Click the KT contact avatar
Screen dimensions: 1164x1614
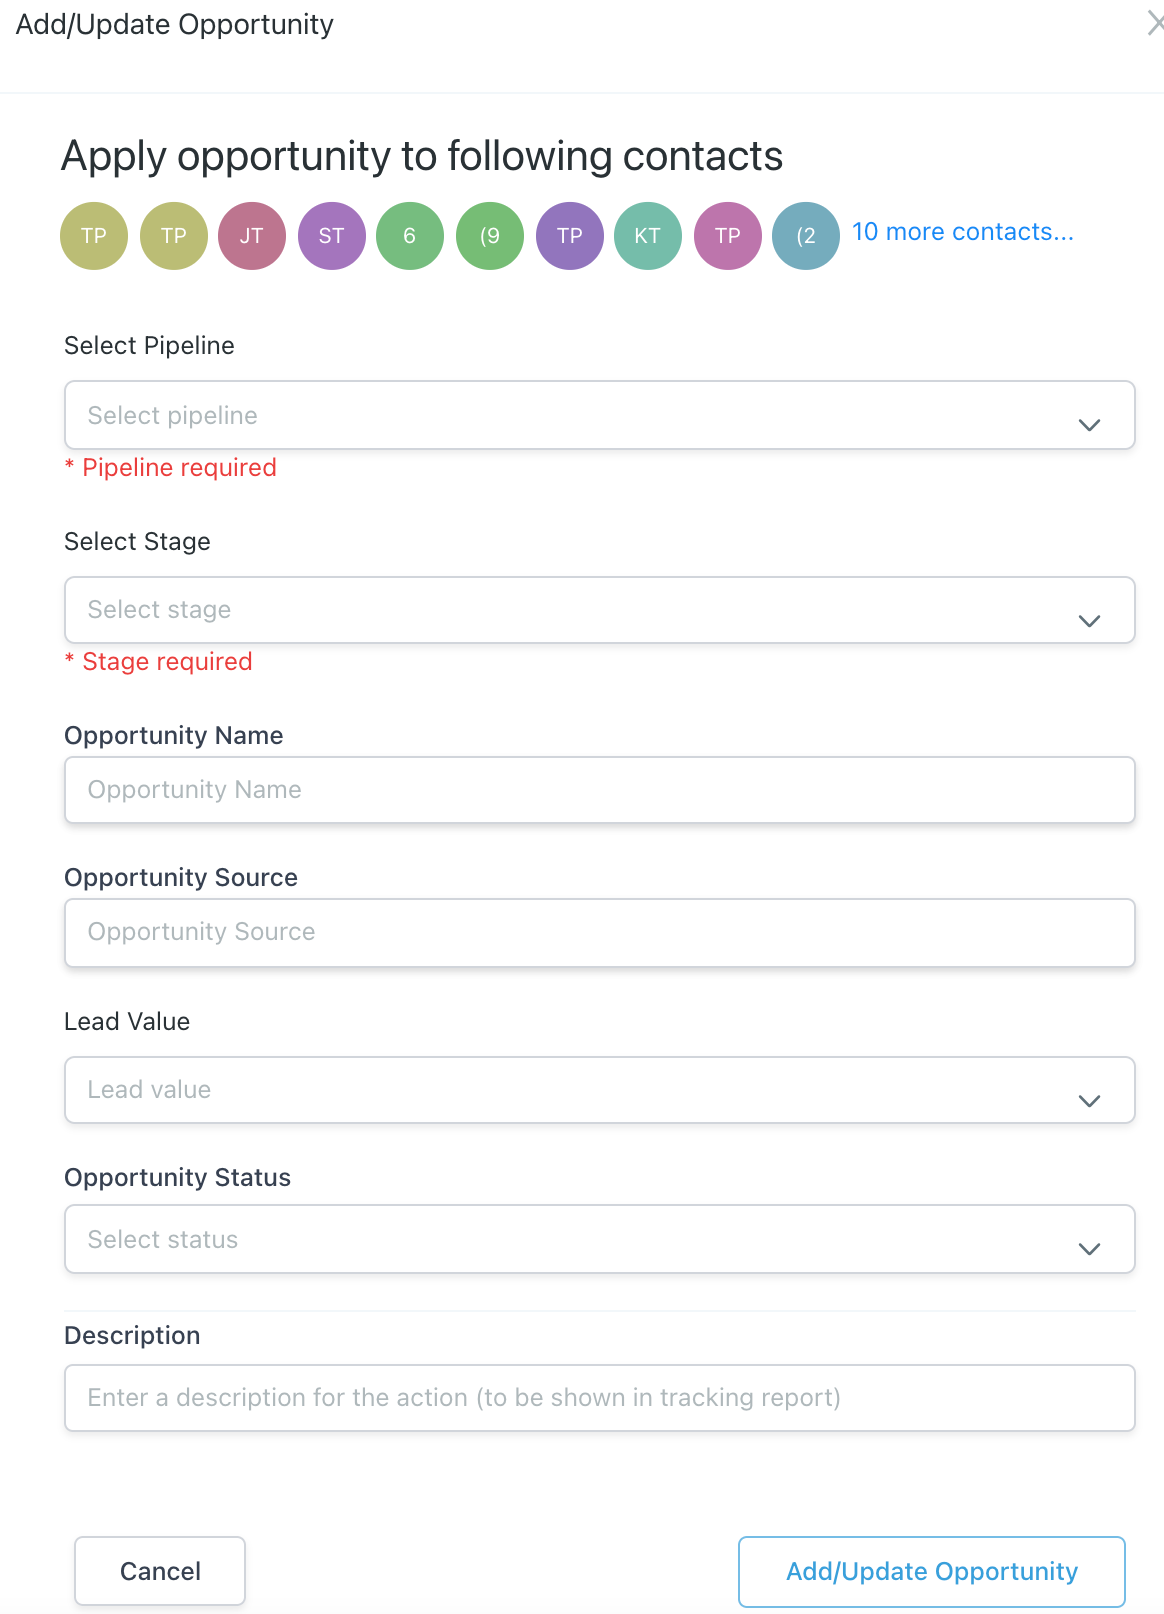coord(648,236)
